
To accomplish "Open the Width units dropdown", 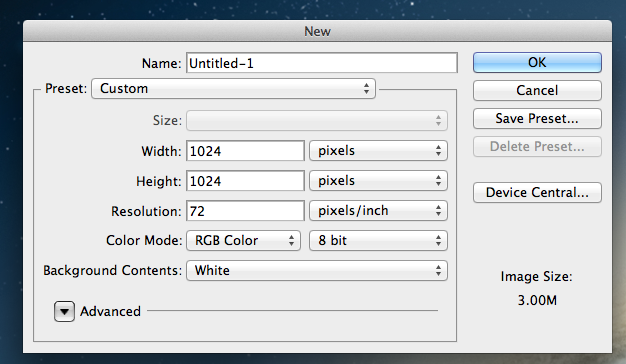I will coord(378,151).
